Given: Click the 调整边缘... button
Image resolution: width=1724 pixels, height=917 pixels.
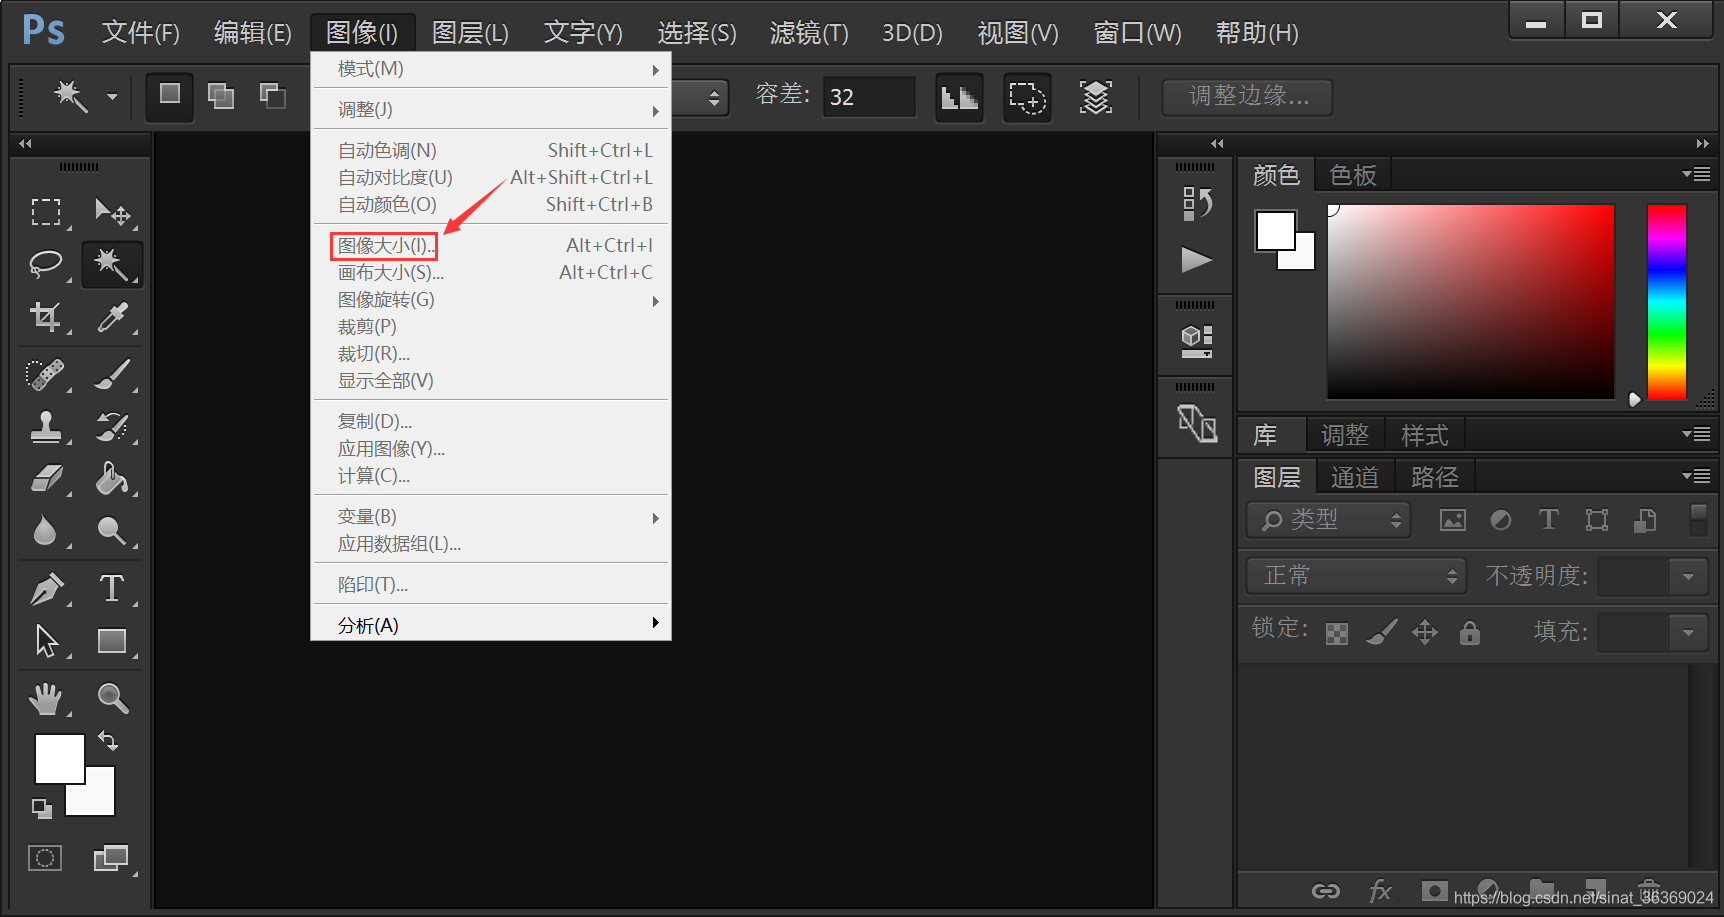Looking at the screenshot, I should coord(1247,96).
